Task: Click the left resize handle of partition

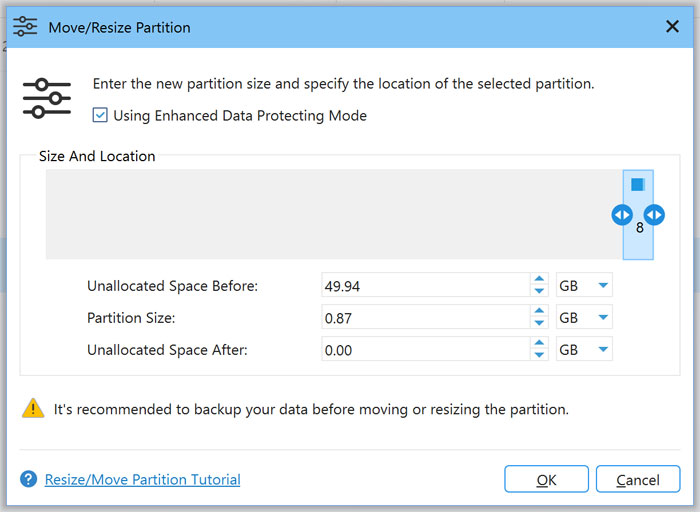Action: (622, 215)
